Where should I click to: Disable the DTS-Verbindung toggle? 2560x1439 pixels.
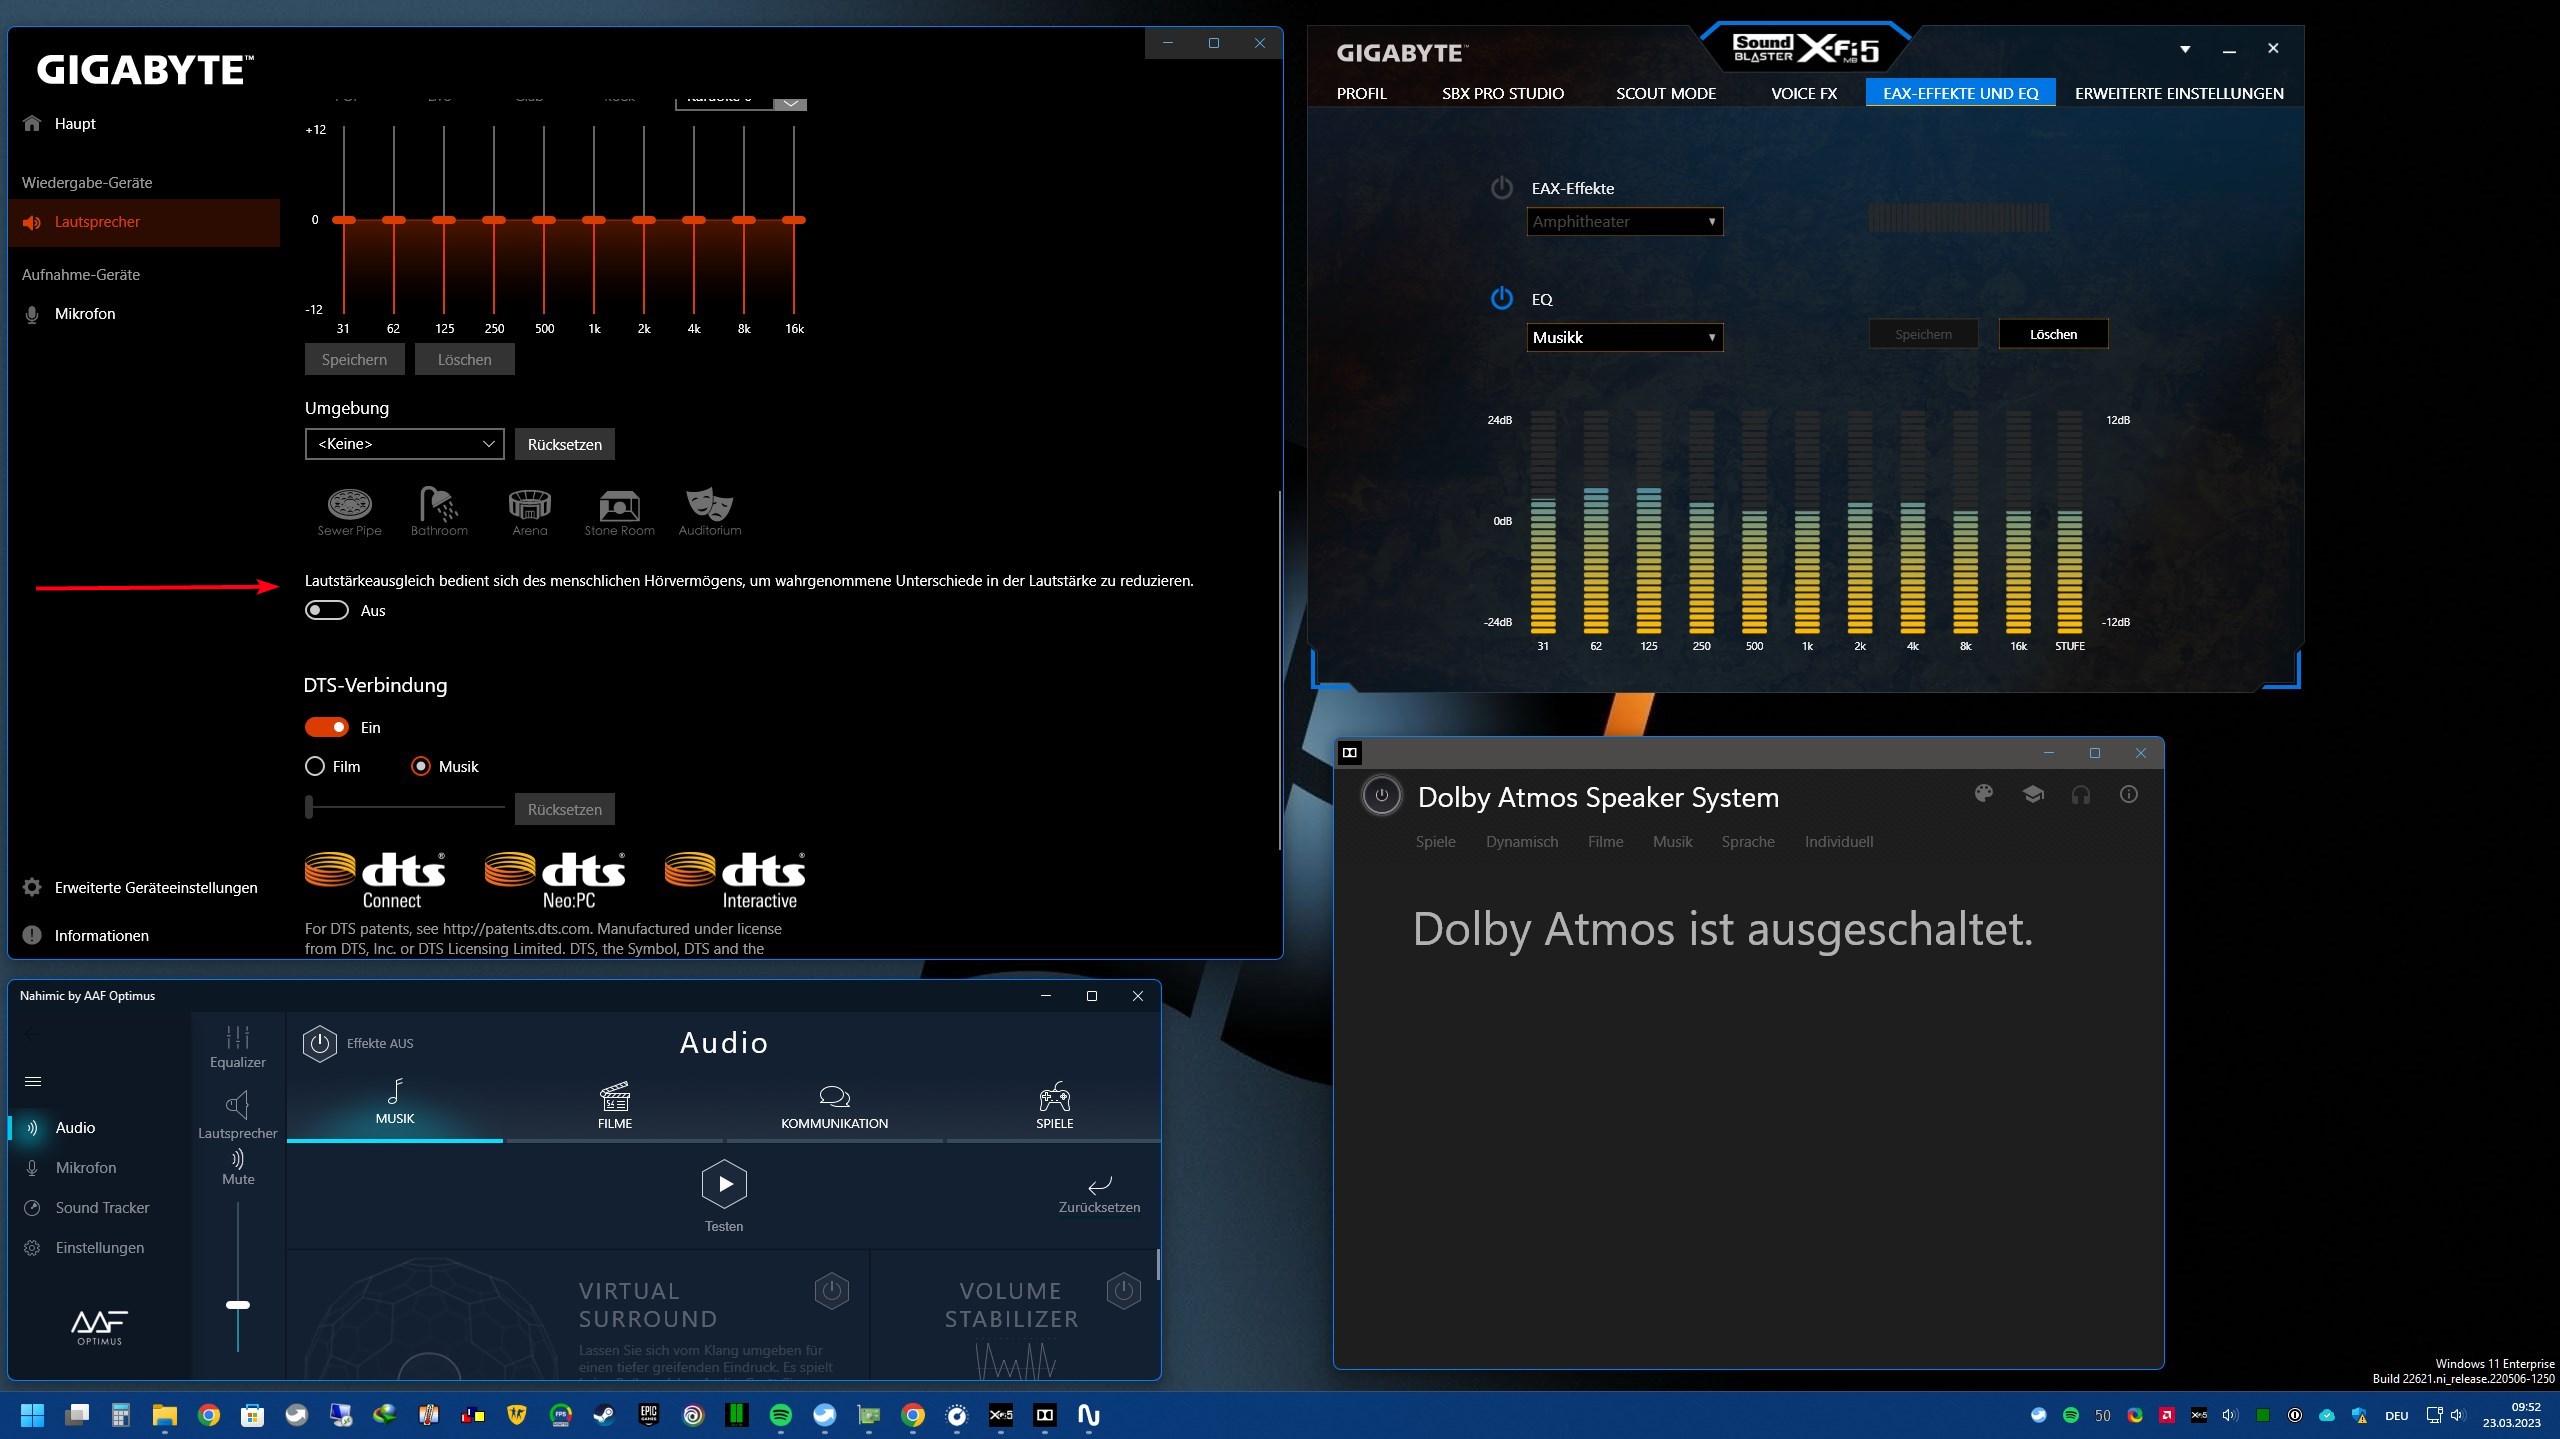pyautogui.click(x=327, y=727)
